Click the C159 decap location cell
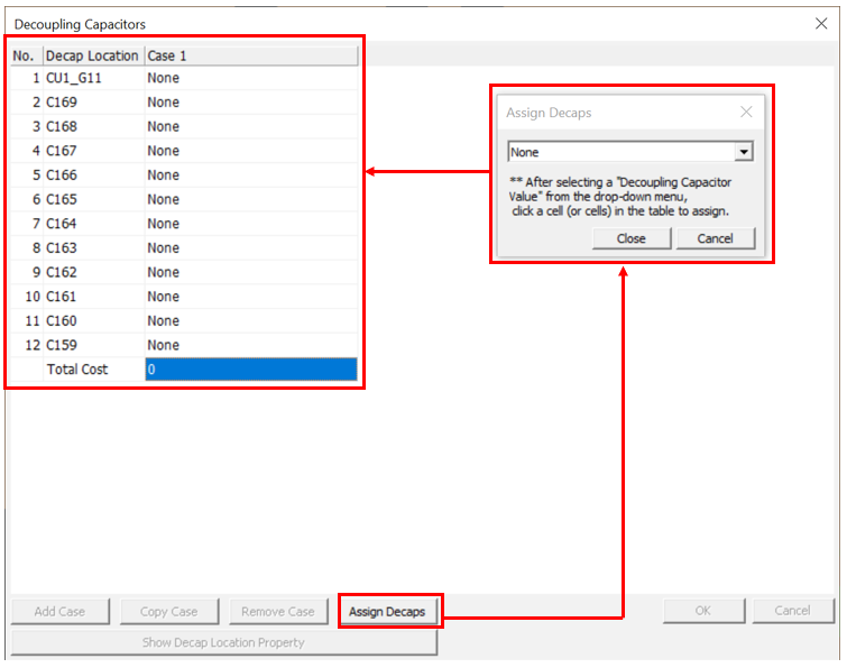The image size is (849, 669). tap(92, 345)
